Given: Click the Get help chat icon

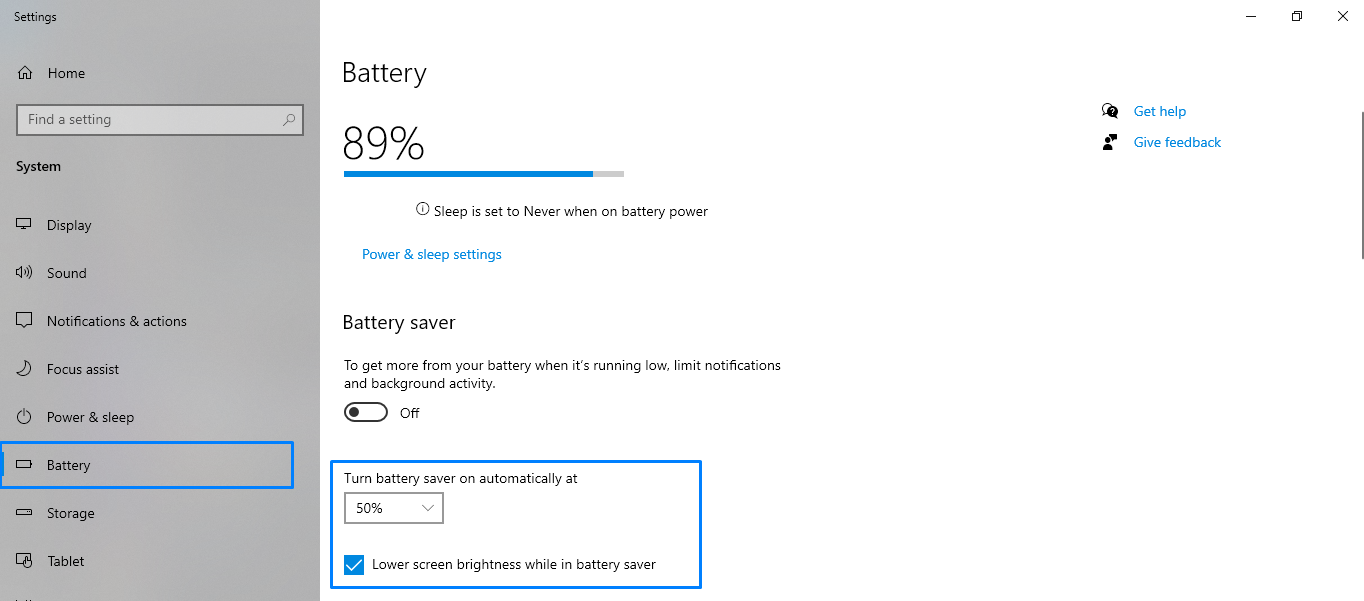Looking at the screenshot, I should click(1110, 111).
